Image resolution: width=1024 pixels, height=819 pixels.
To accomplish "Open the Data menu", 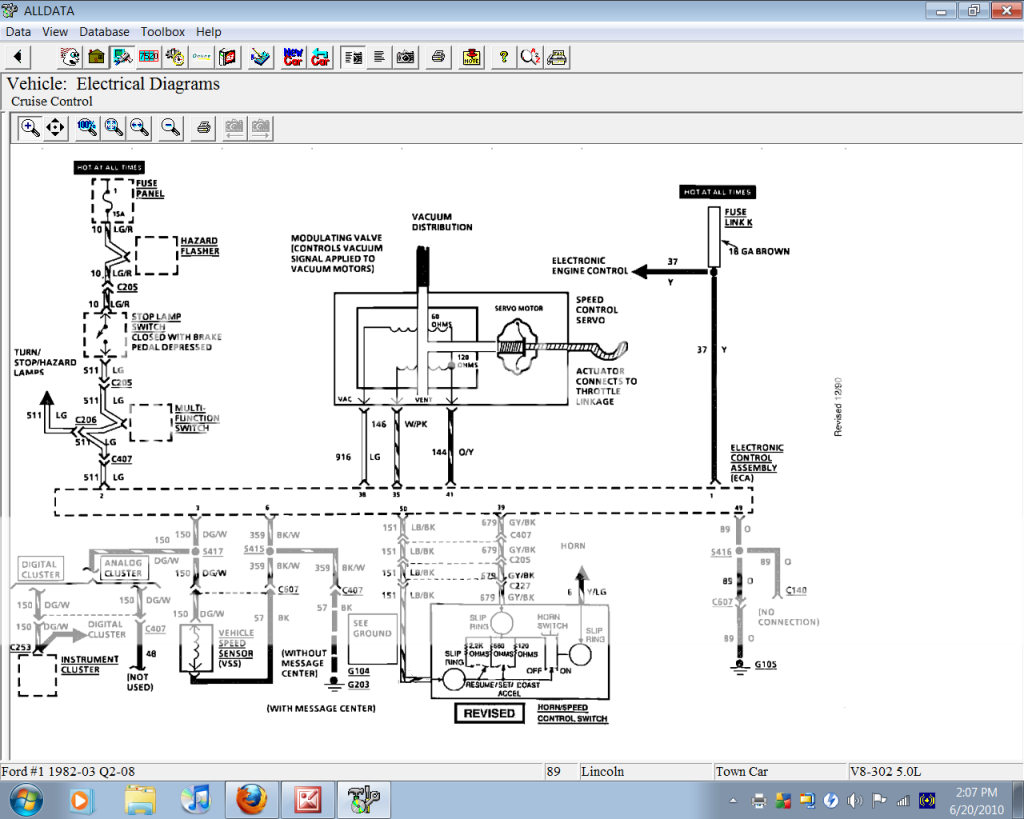I will (18, 31).
